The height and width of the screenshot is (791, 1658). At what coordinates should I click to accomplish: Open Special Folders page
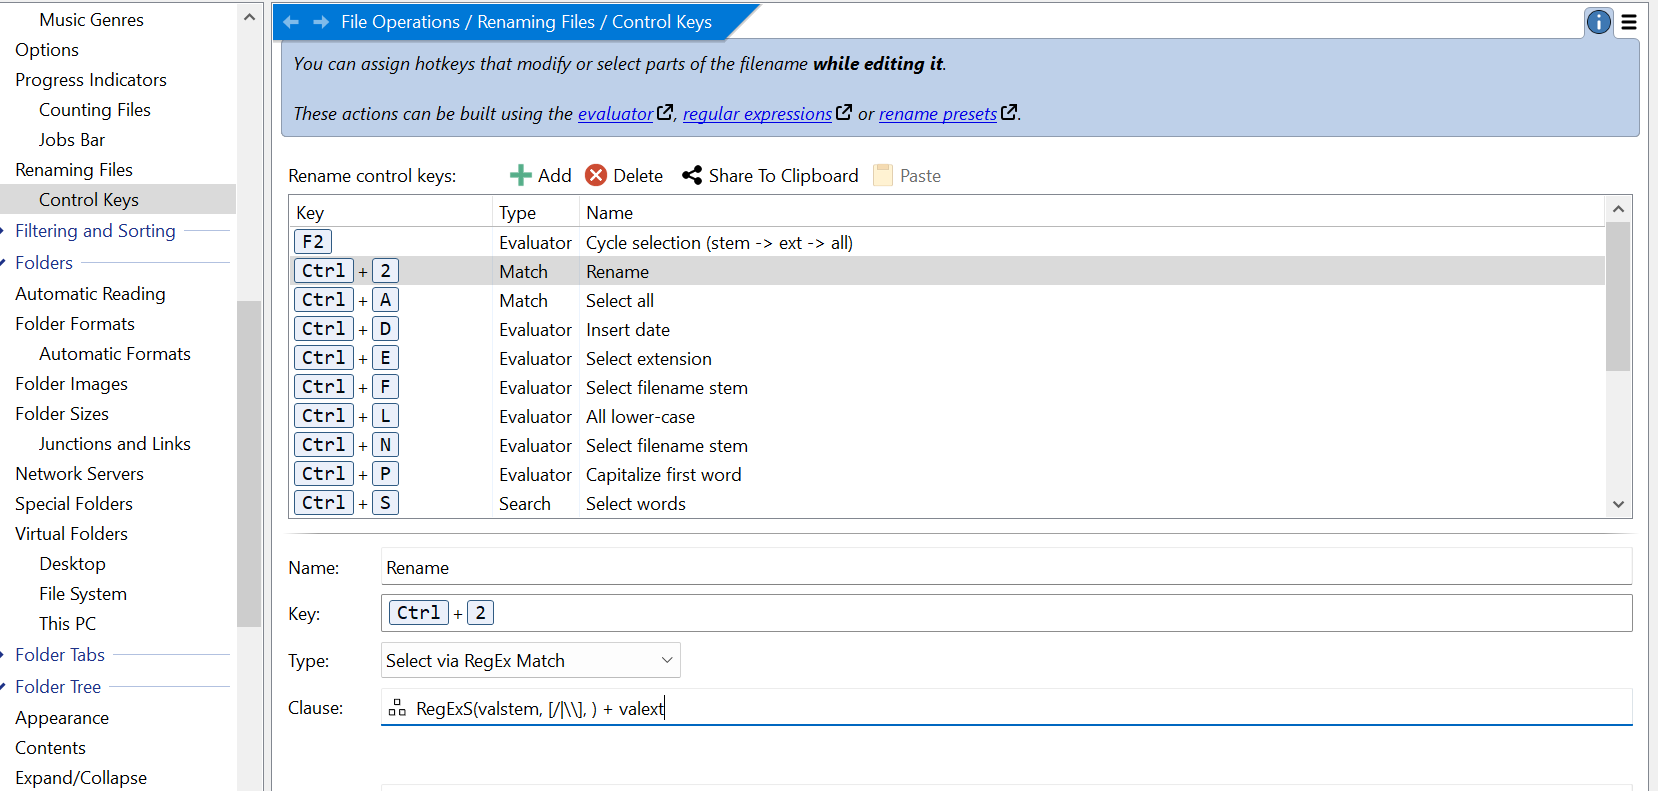[74, 504]
